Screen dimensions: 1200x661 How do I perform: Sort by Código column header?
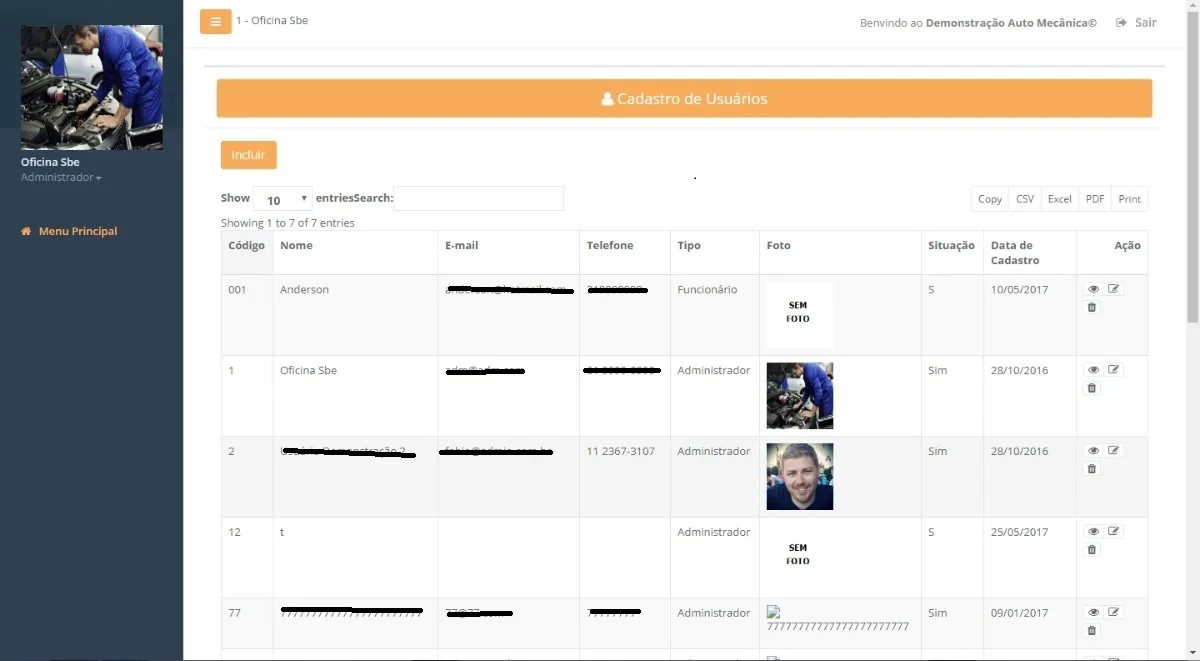tap(247, 252)
